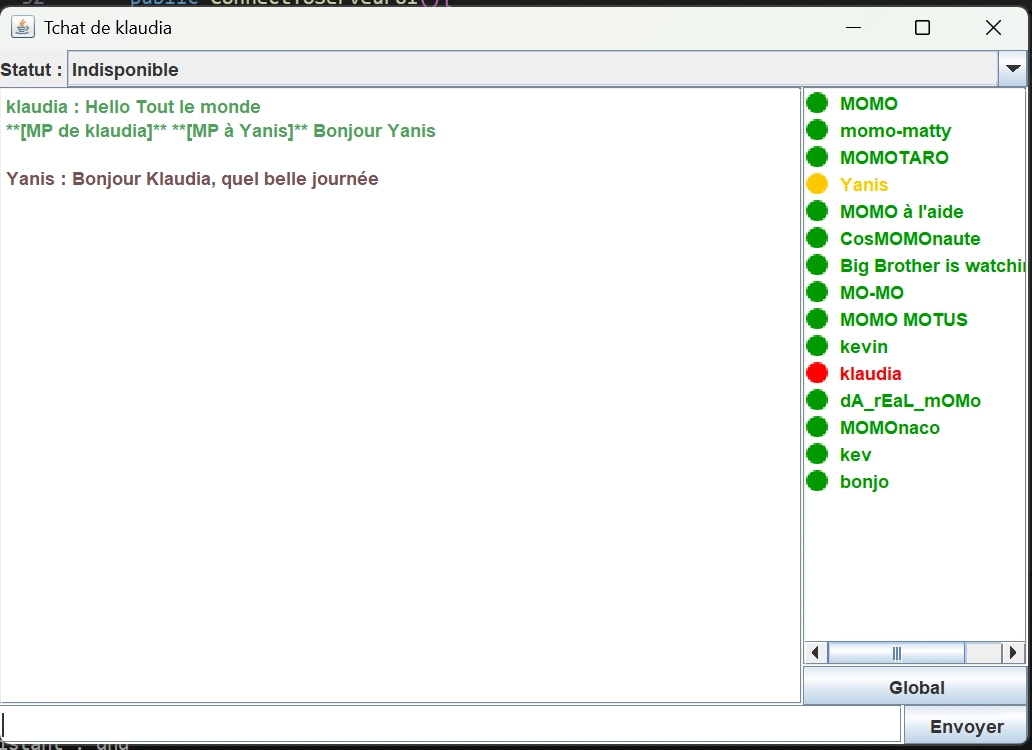Click the green status dot beside MOMO
The height and width of the screenshot is (750, 1032).
[x=817, y=103]
